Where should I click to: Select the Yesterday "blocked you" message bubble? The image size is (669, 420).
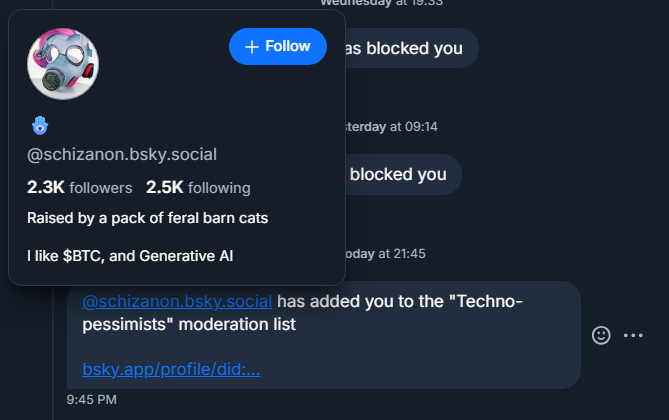pos(398,174)
